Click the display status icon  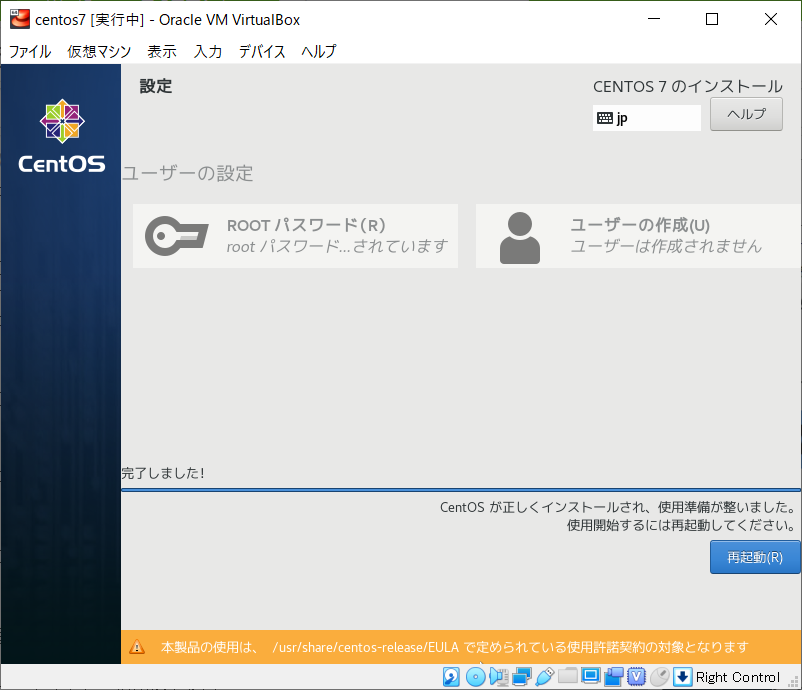click(591, 676)
